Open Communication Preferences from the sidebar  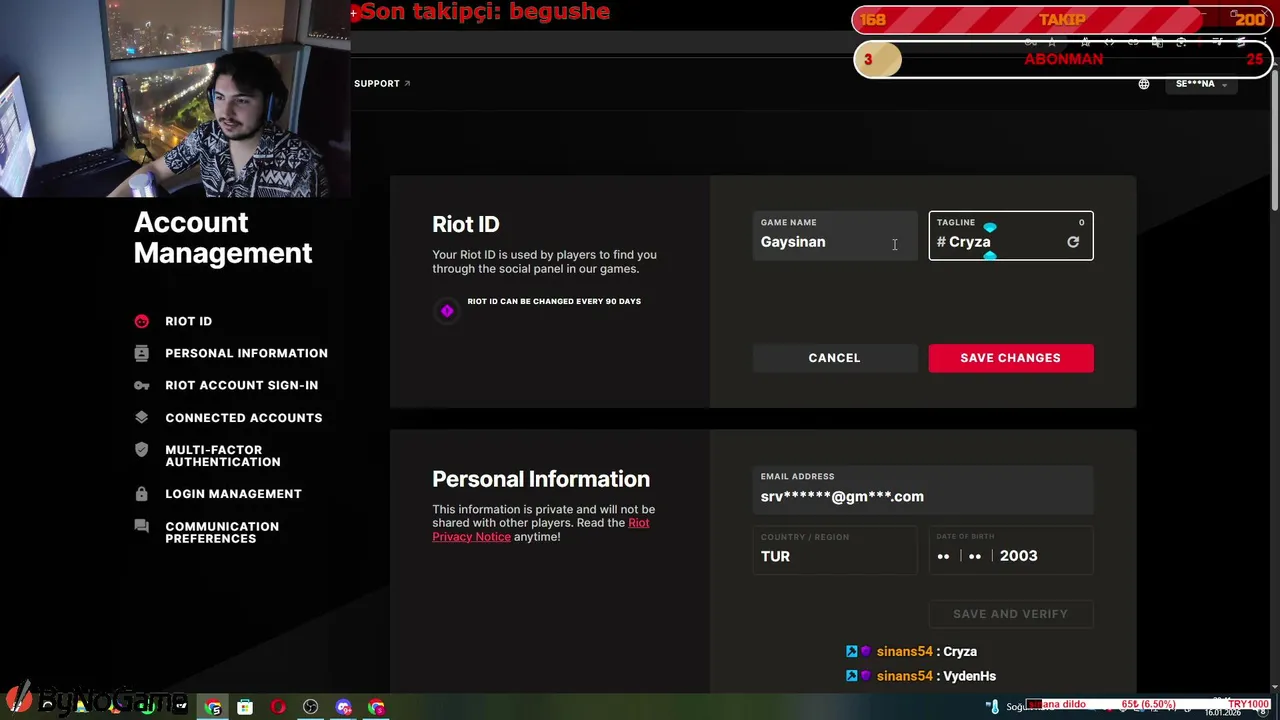tap(222, 532)
